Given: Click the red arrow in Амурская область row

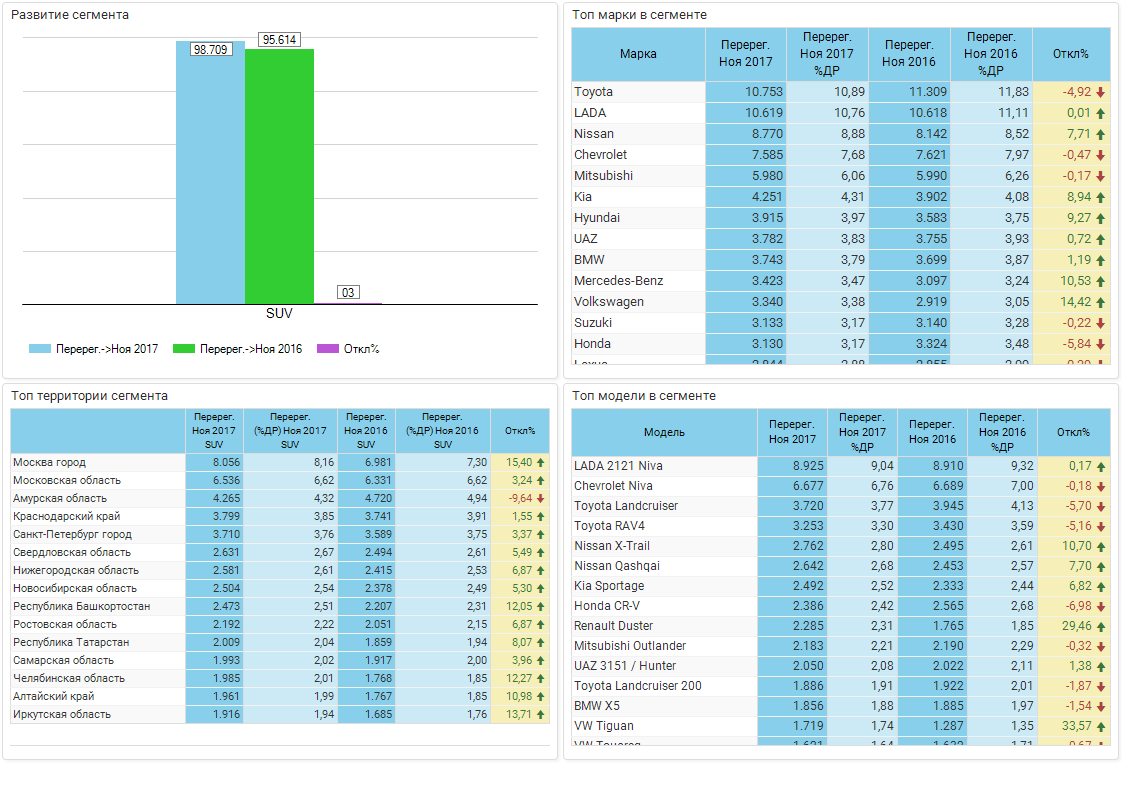Looking at the screenshot, I should (541, 499).
